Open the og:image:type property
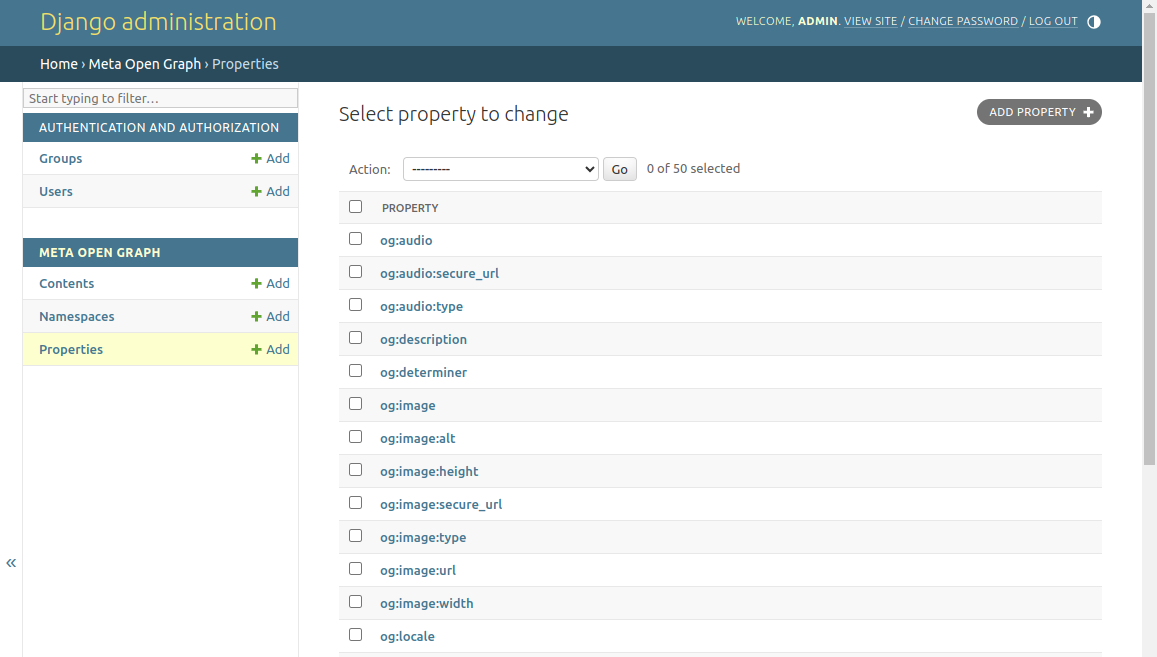Viewport: 1157px width, 657px height. [x=424, y=537]
